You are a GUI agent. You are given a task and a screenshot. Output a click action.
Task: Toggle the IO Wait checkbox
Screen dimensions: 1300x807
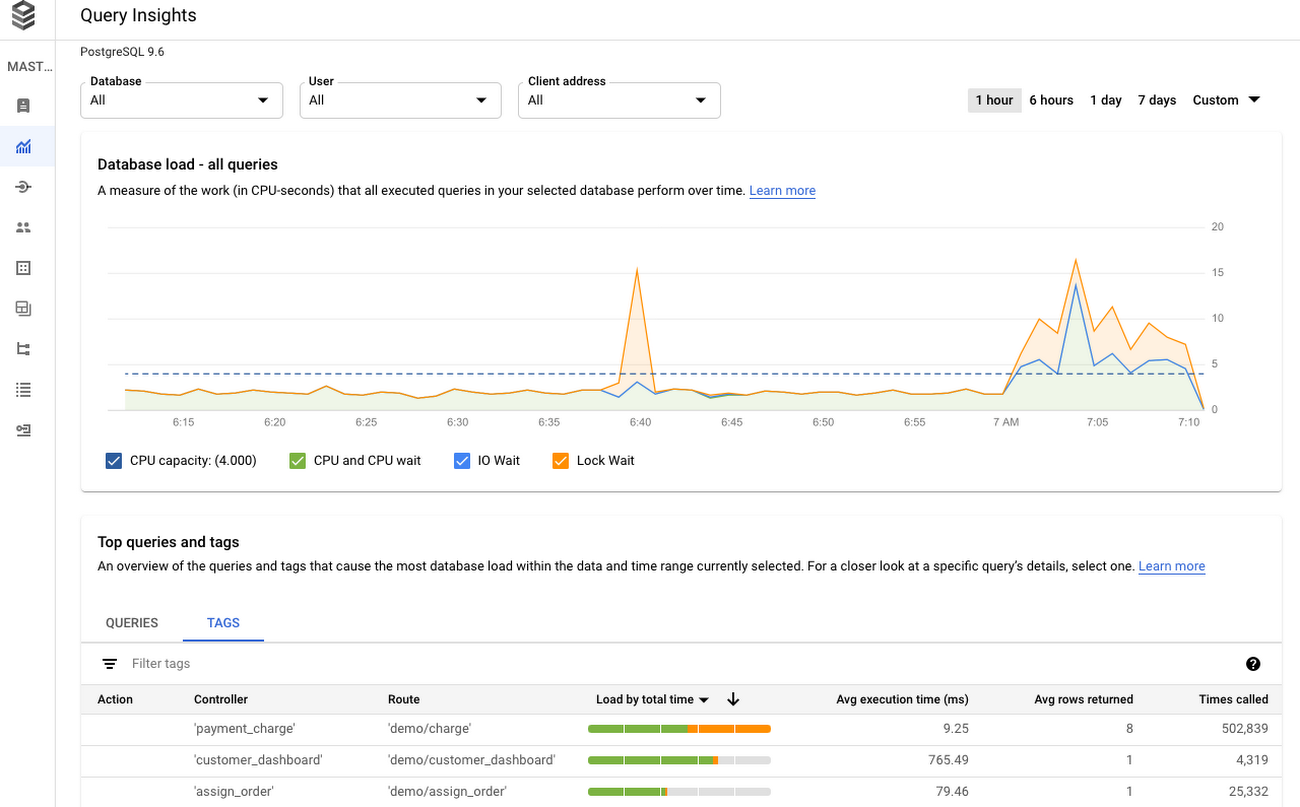462,461
